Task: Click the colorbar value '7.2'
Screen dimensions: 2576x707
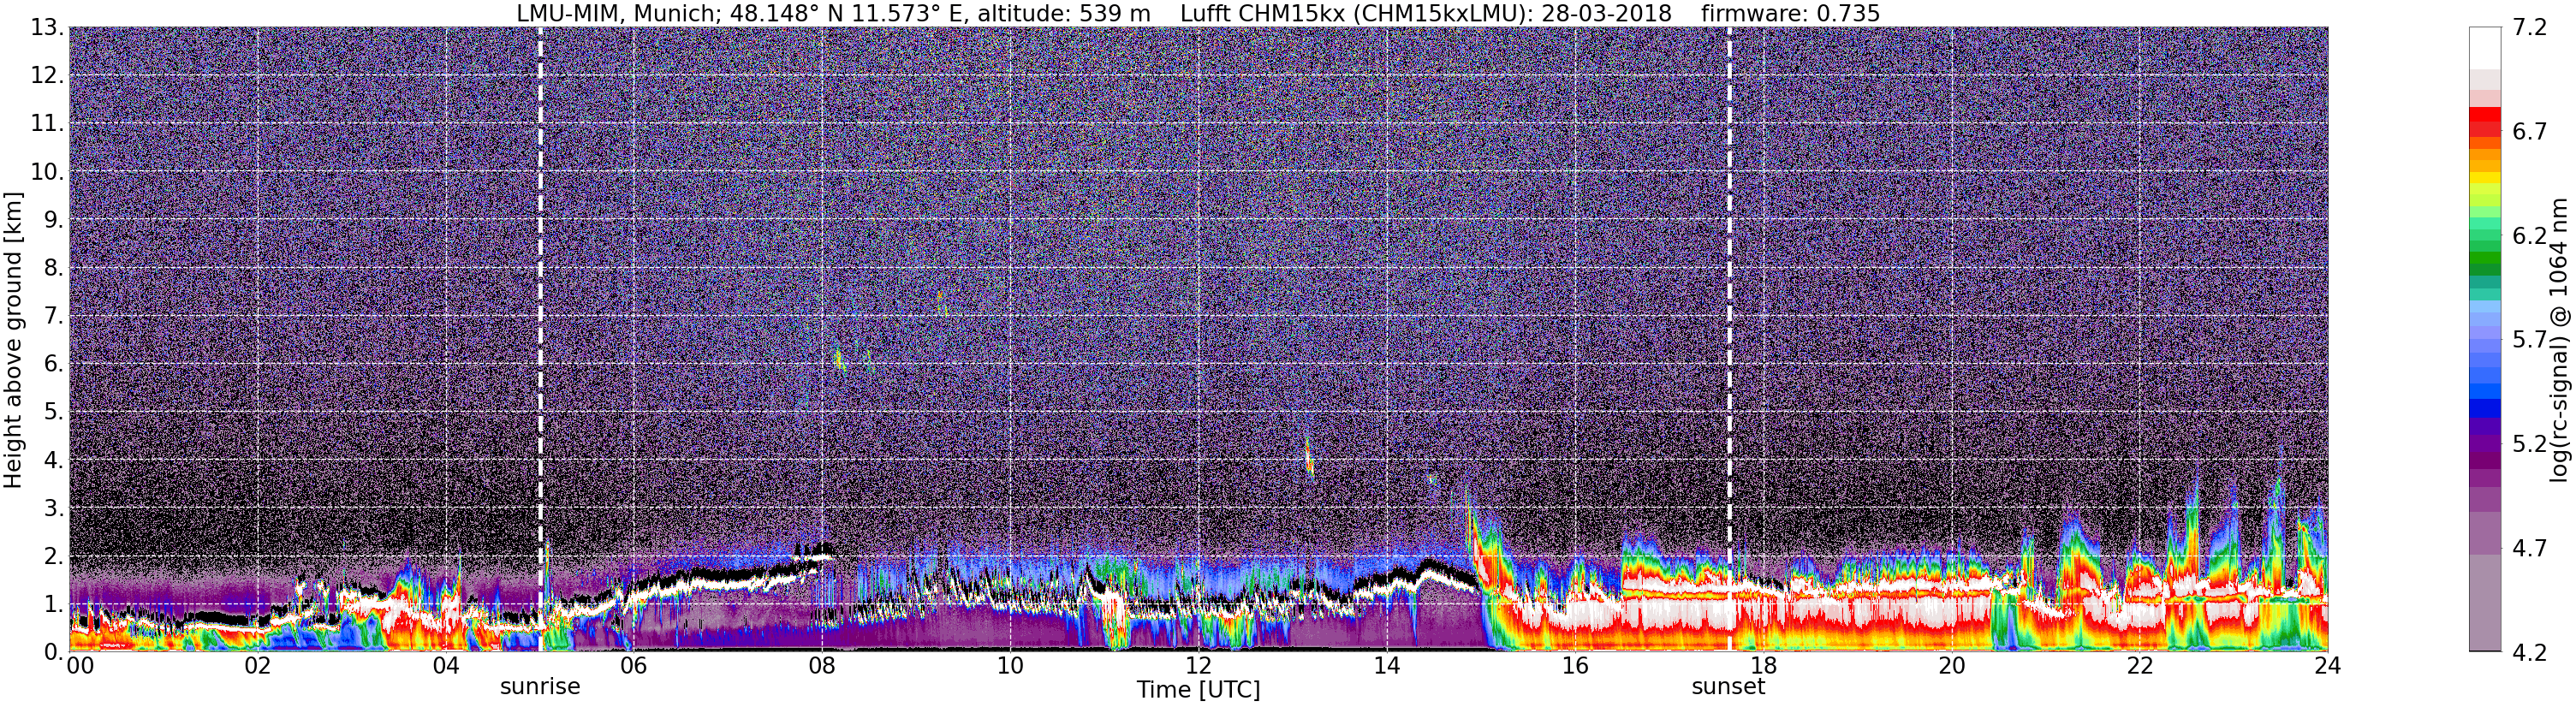Action: [2530, 28]
